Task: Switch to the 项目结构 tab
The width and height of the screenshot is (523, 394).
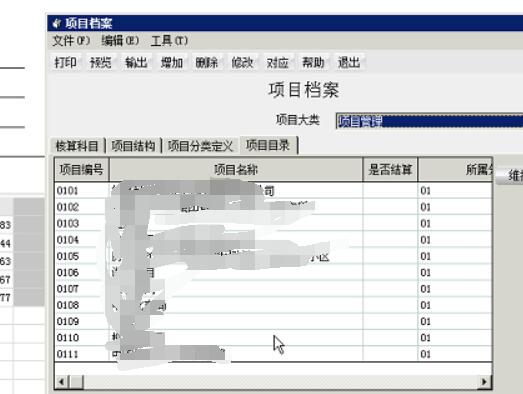Action: [x=133, y=146]
